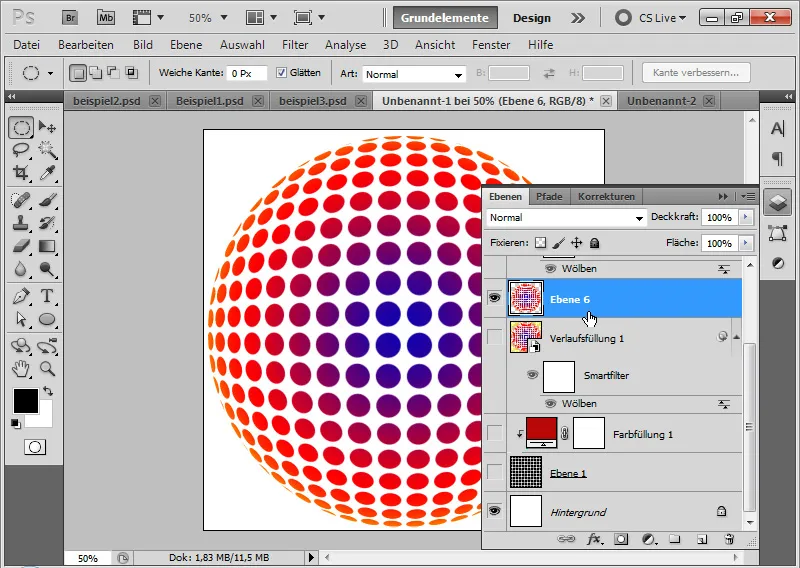
Task: Select the Hand tool
Action: 21,368
